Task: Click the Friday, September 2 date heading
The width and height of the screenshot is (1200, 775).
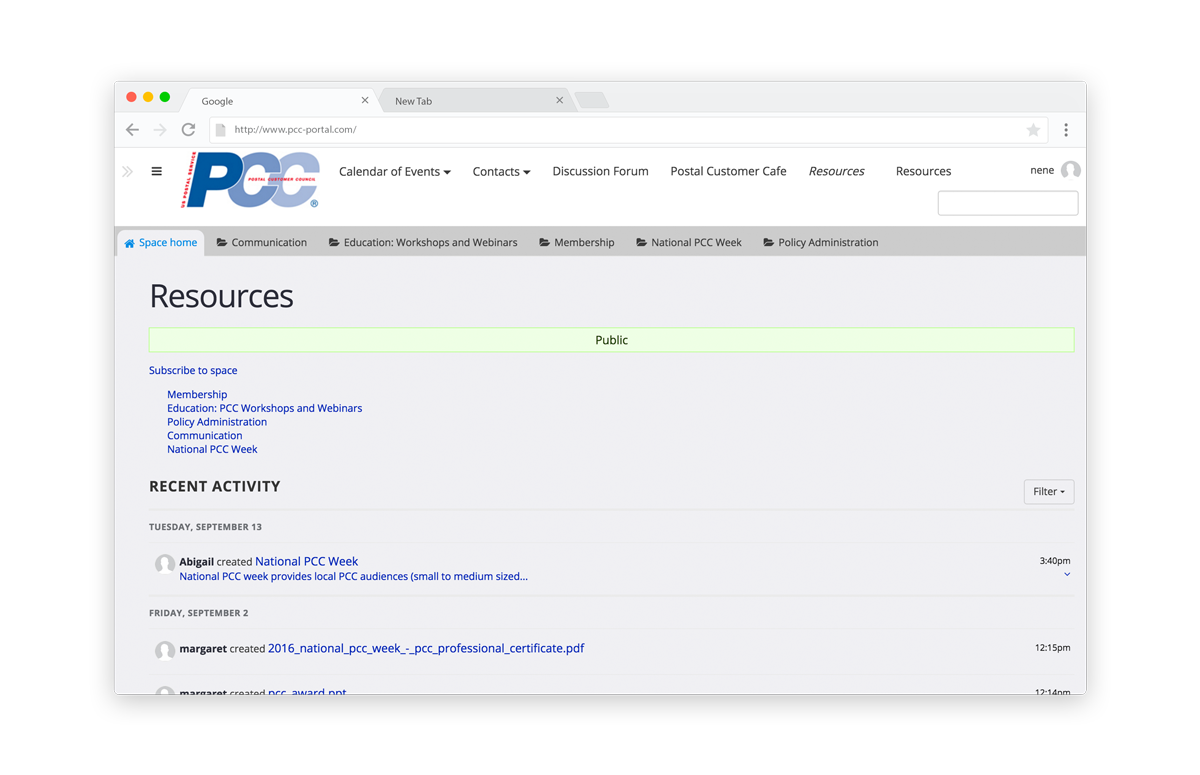Action: (x=199, y=613)
